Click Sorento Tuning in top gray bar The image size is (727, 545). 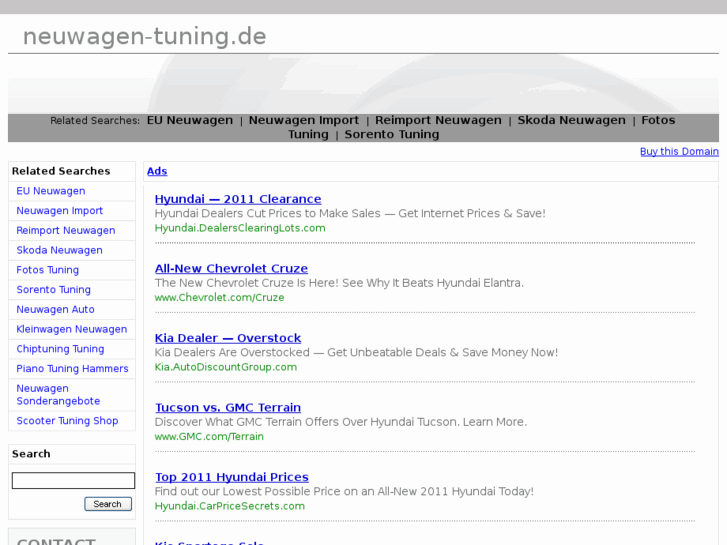tap(392, 135)
